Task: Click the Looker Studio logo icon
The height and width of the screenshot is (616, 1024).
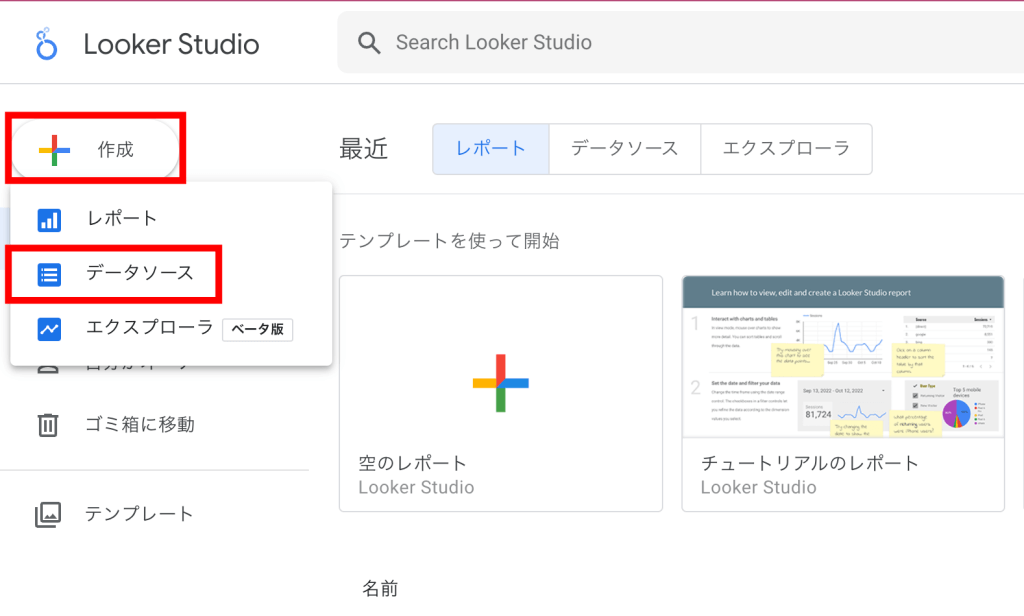Action: tap(46, 44)
